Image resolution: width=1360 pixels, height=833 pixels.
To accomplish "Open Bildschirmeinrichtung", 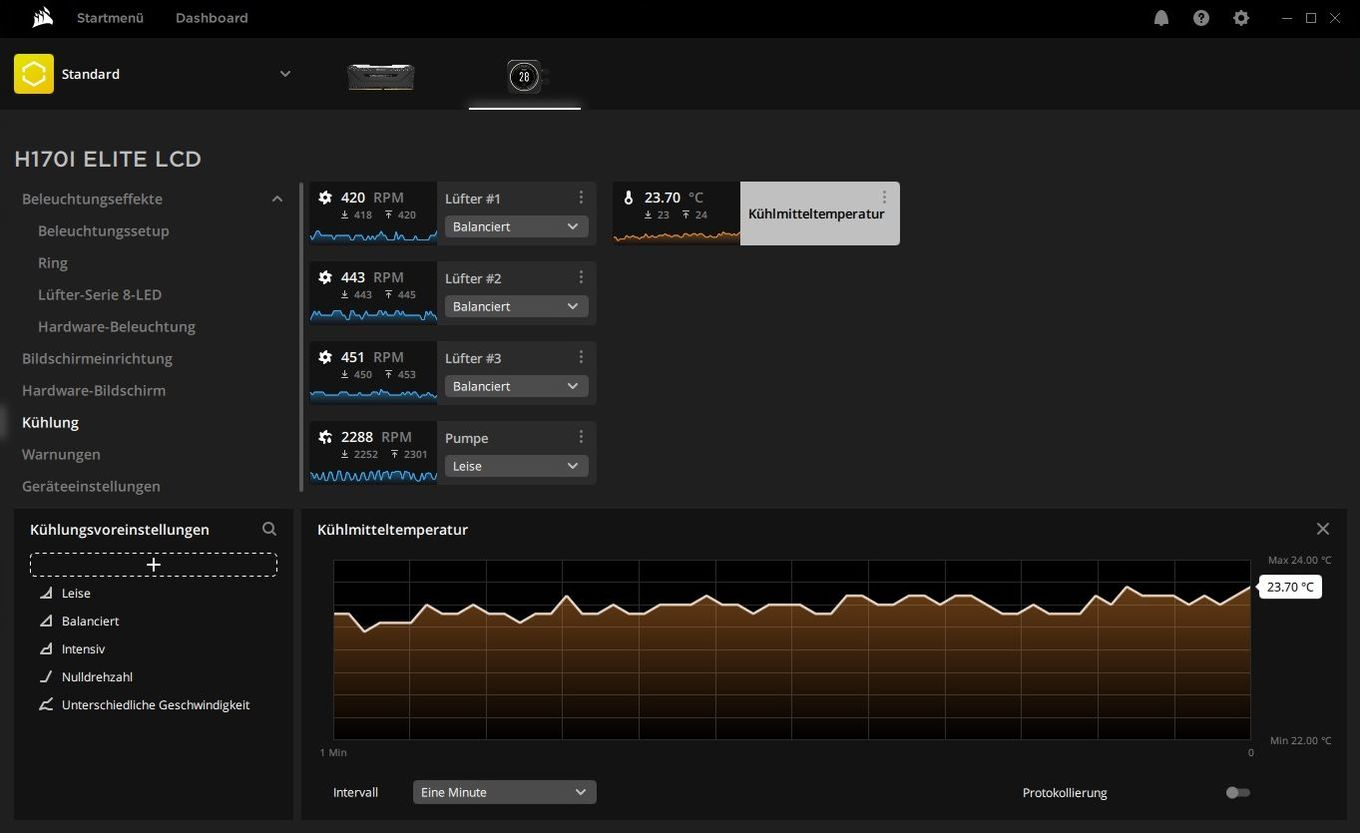I will [x=97, y=359].
